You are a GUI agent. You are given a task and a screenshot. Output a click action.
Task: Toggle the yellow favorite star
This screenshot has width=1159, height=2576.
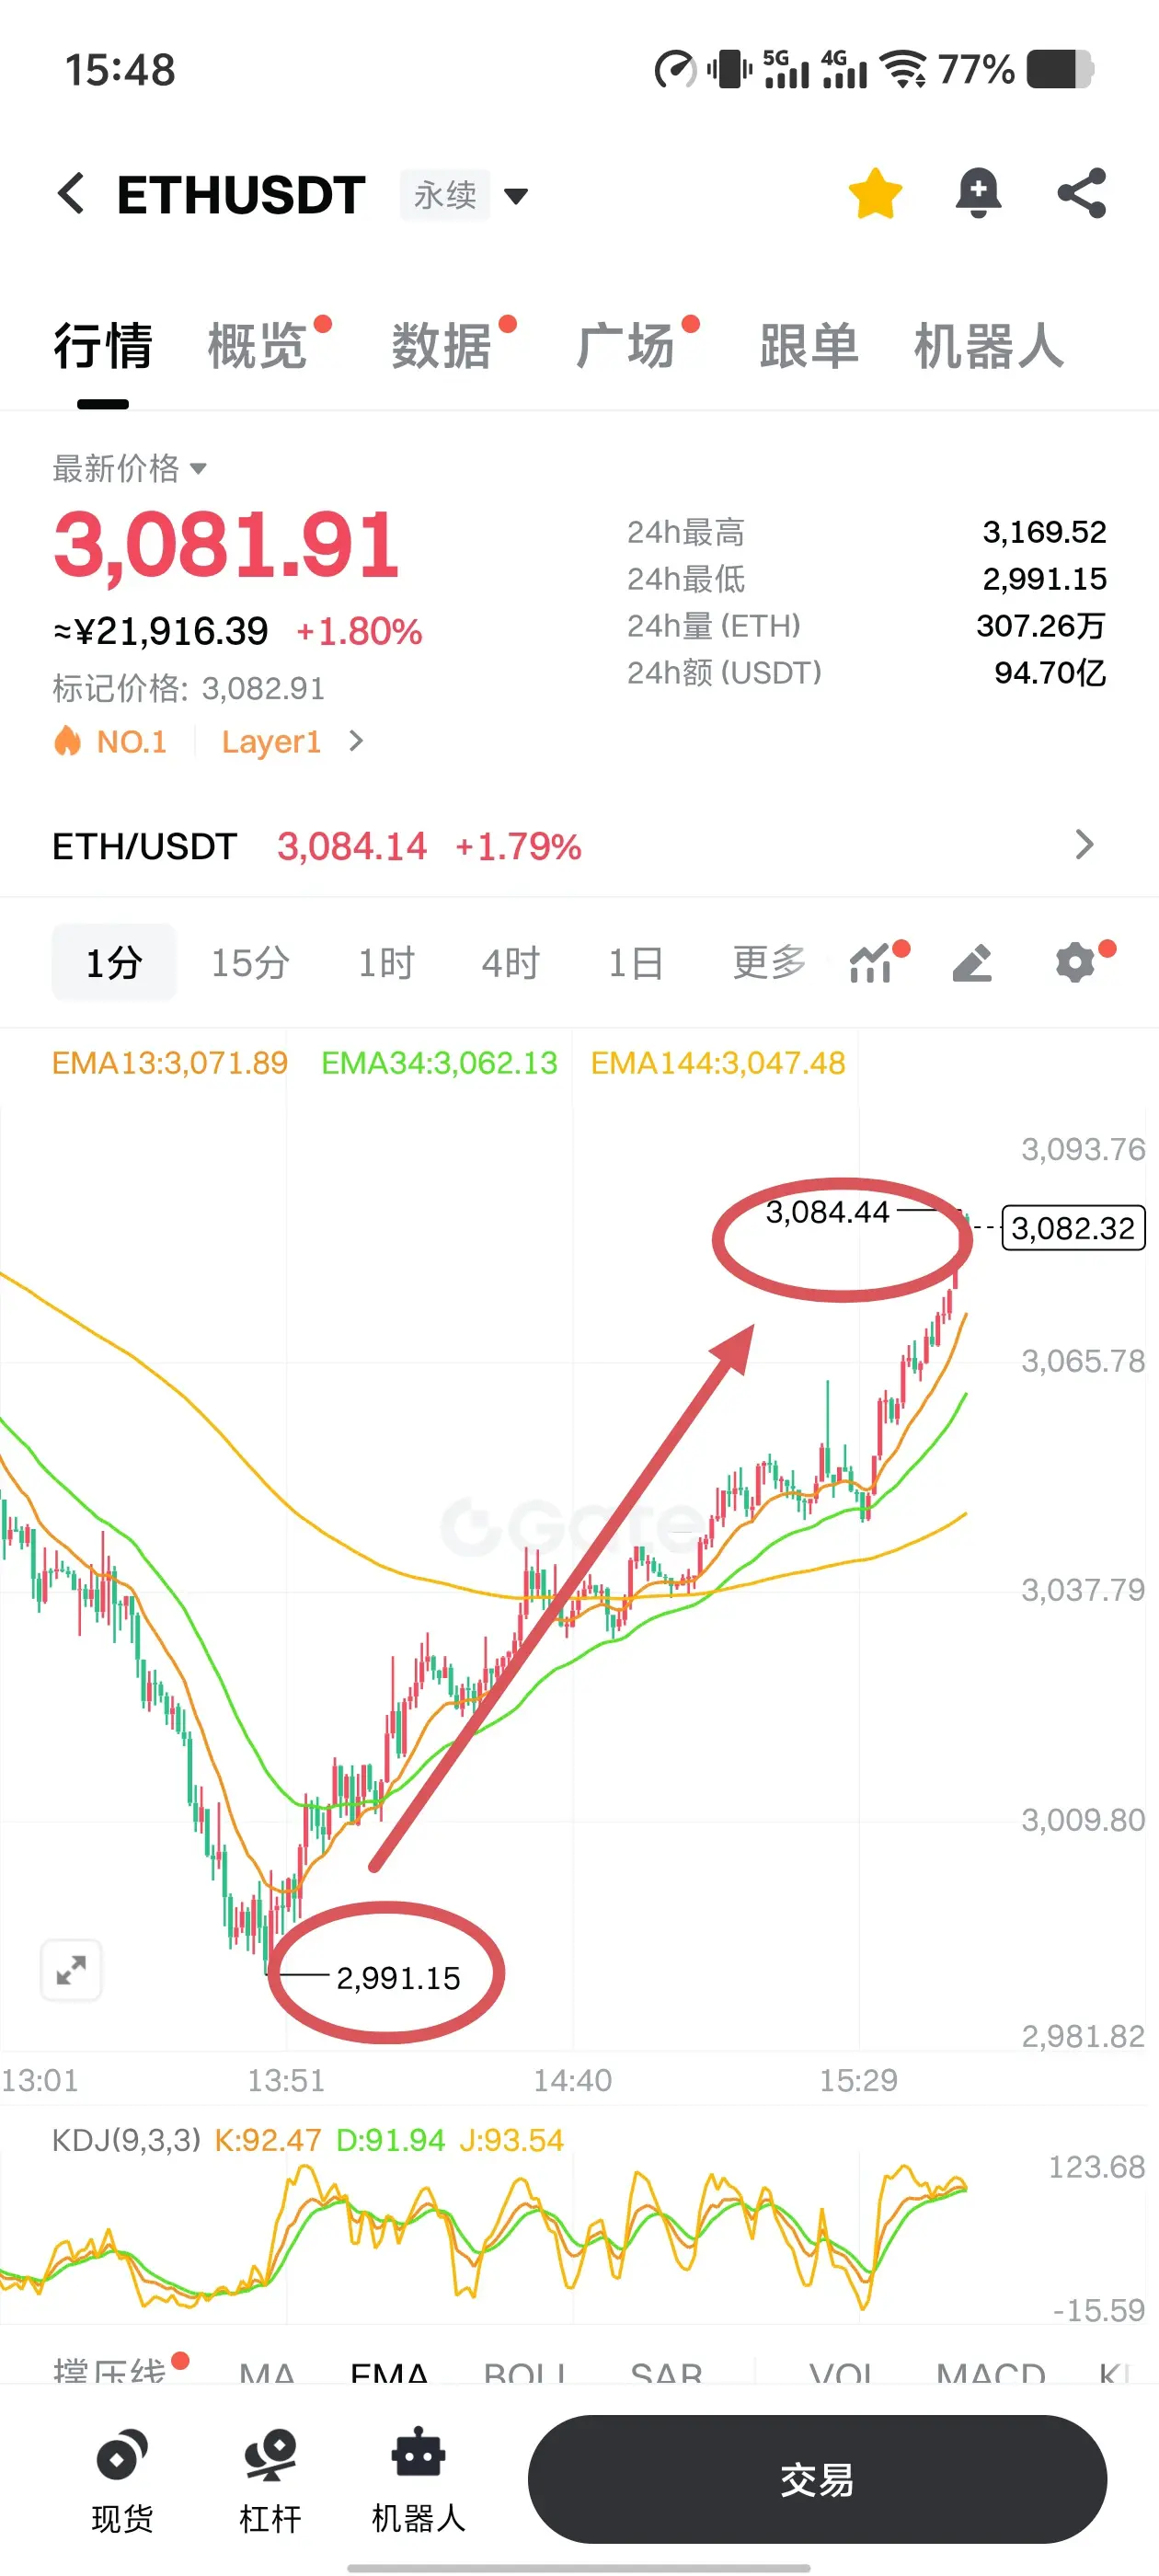coord(875,193)
